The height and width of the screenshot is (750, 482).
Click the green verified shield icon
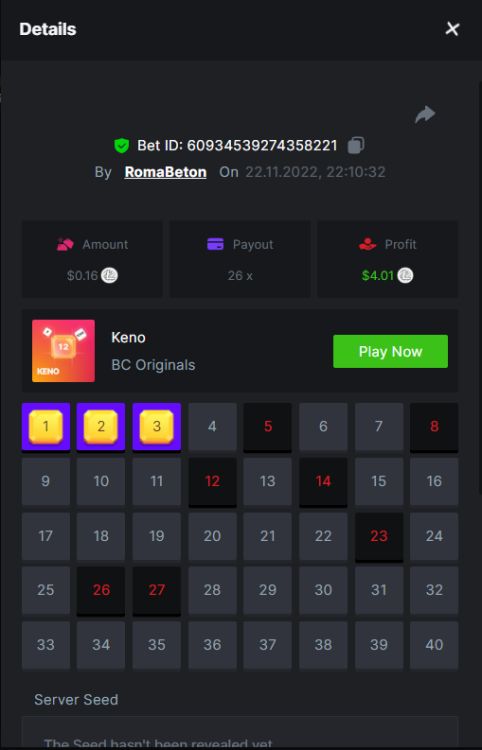click(121, 145)
